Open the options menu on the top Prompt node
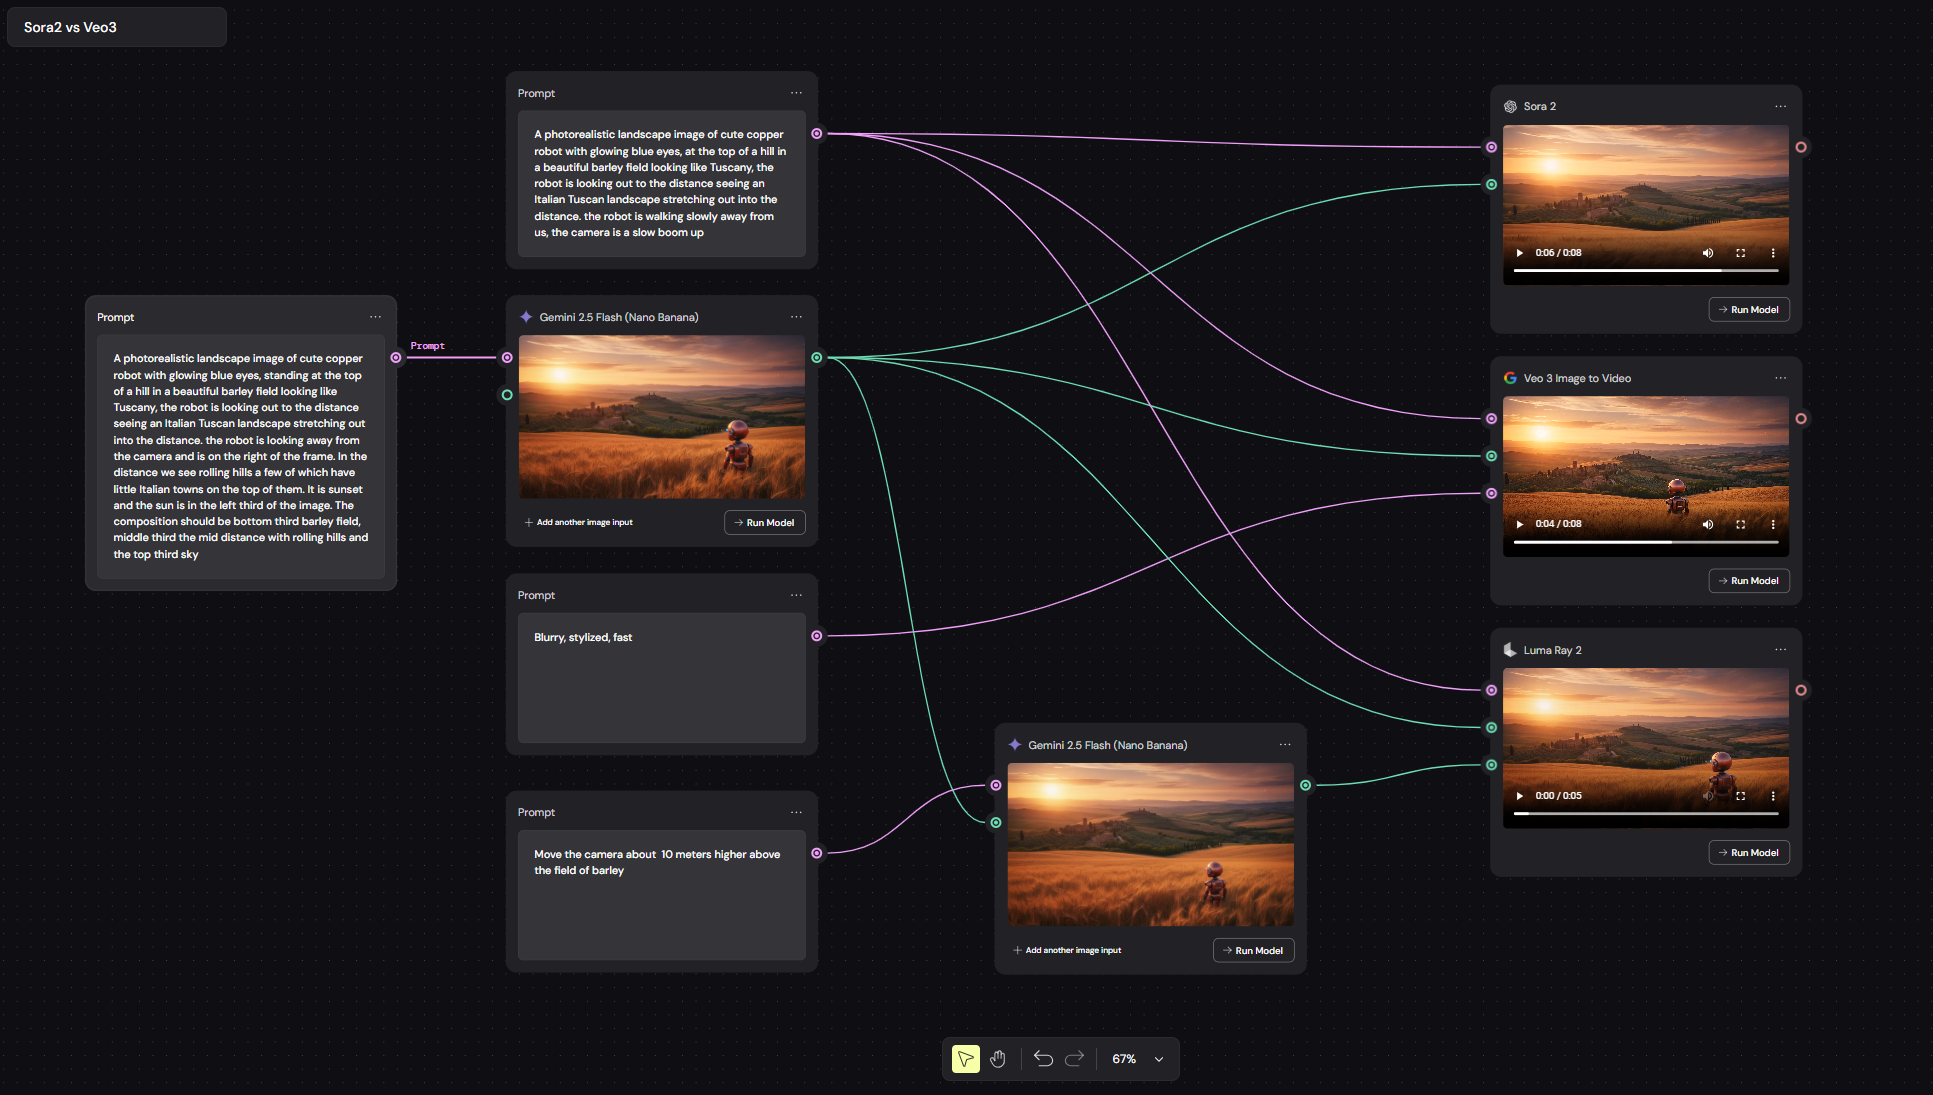Image resolution: width=1933 pixels, height=1095 pixels. point(796,92)
